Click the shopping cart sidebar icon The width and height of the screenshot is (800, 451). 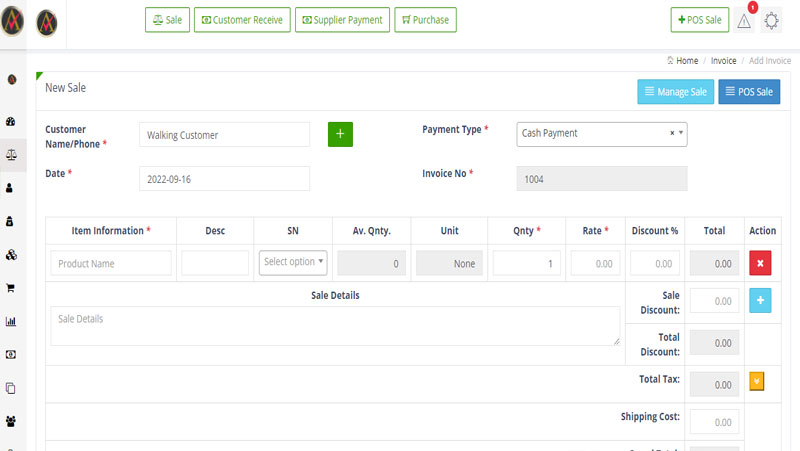click(x=11, y=288)
